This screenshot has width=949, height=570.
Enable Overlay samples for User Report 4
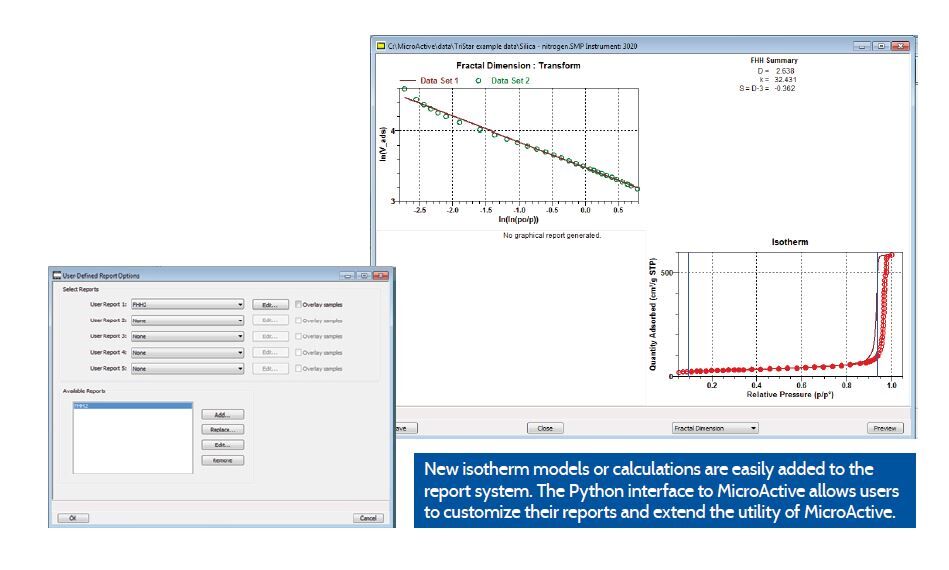[298, 352]
